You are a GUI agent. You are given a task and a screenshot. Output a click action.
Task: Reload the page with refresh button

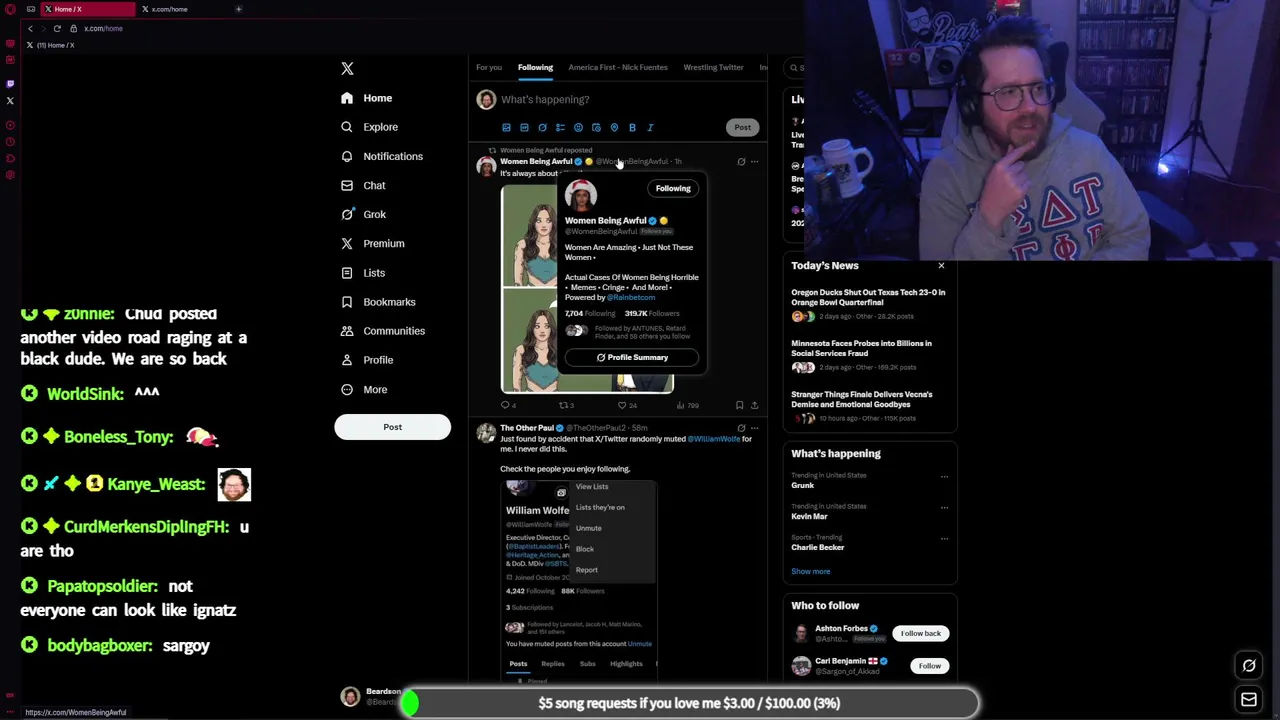click(57, 28)
